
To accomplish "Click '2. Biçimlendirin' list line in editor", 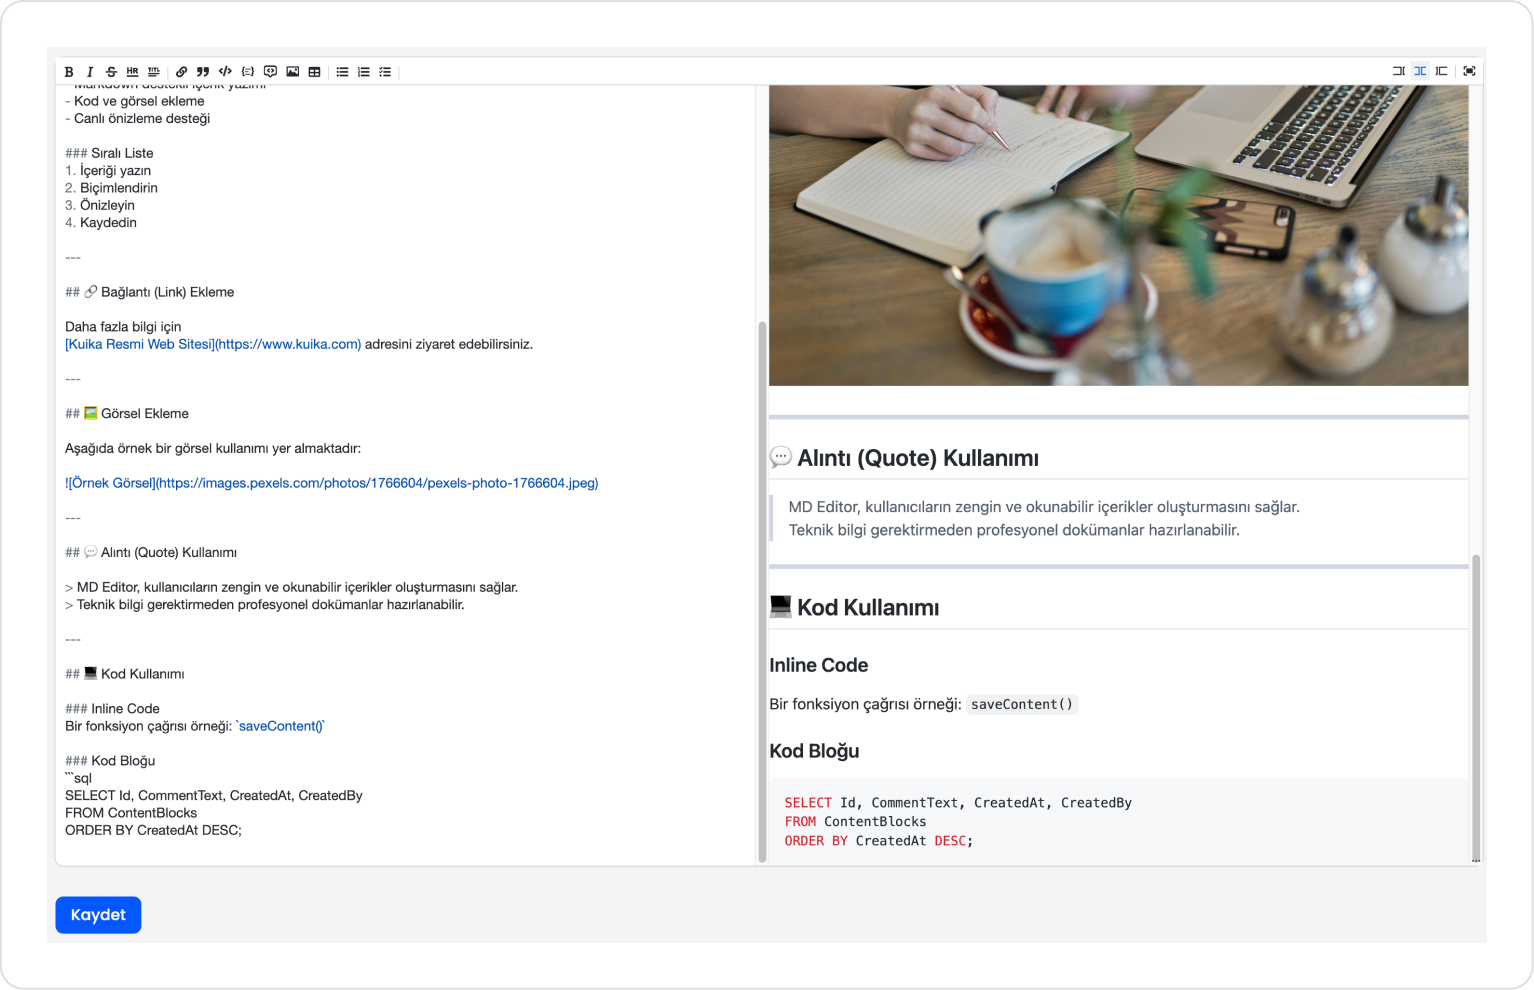I will point(111,188).
